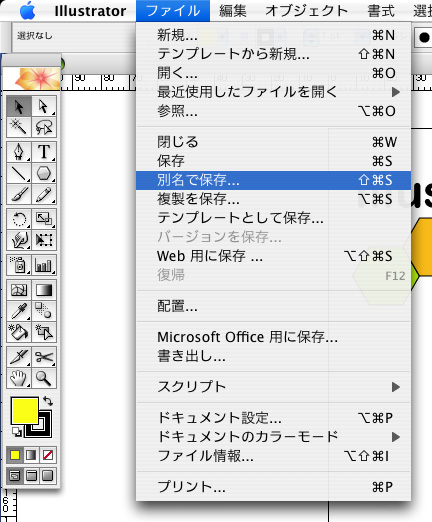
Task: Close the ファイル menu in the menu bar
Action: pos(173,11)
